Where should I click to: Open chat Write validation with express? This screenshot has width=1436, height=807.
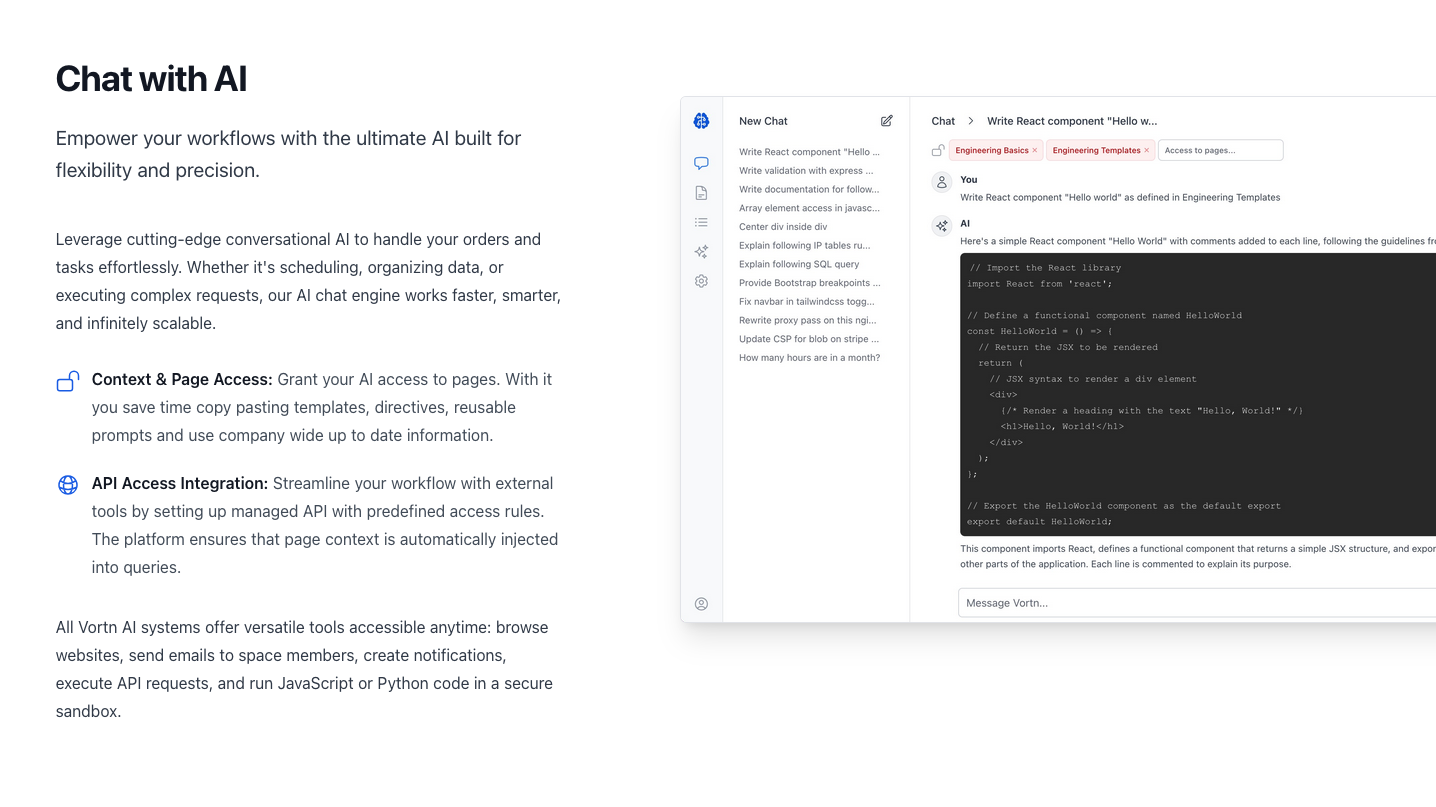[806, 171]
